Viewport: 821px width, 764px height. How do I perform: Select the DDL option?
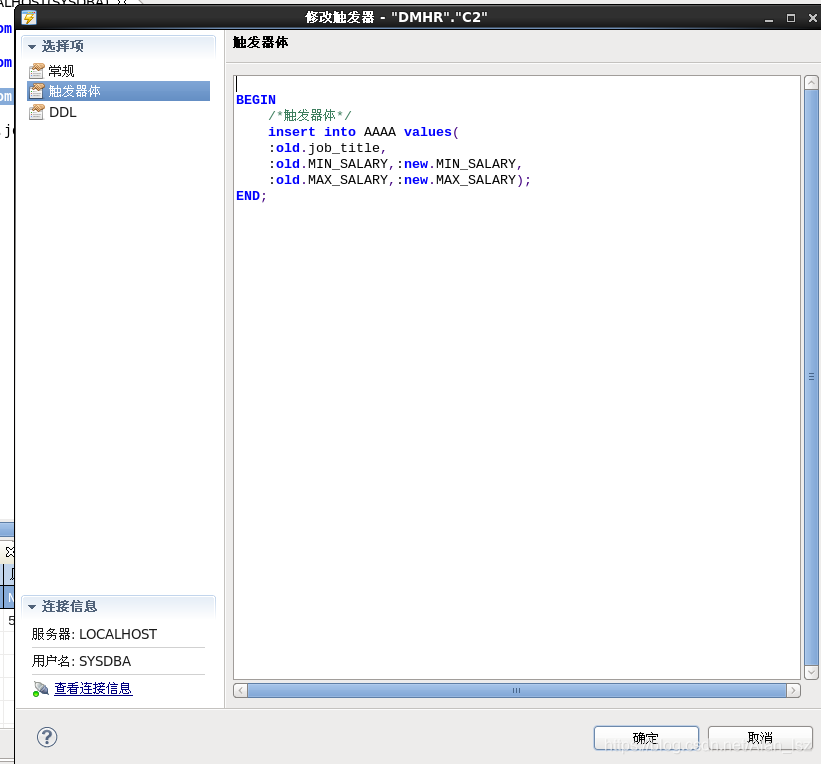coord(63,112)
